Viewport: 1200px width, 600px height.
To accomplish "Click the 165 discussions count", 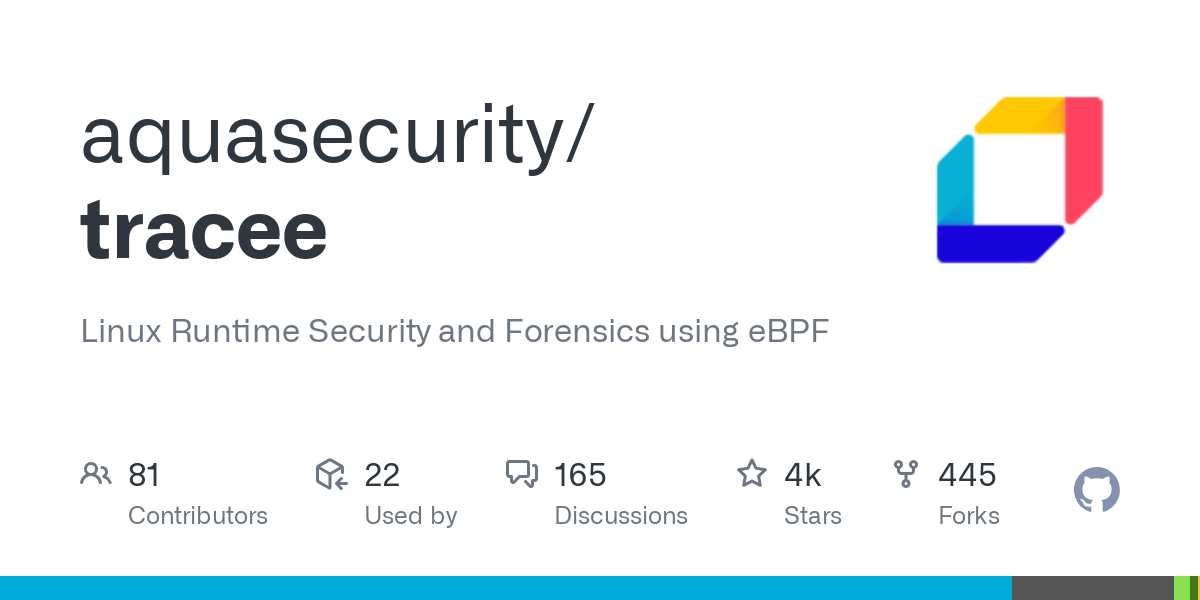I will coord(580,475).
